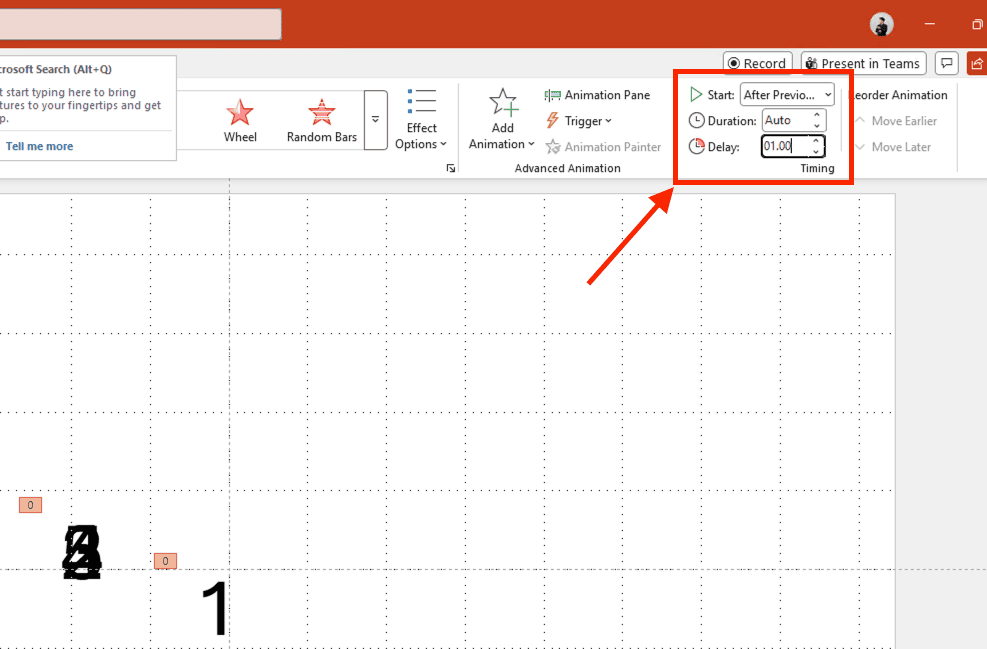This screenshot has height=649, width=987.
Task: Open the comments speech bubble icon
Action: [947, 63]
